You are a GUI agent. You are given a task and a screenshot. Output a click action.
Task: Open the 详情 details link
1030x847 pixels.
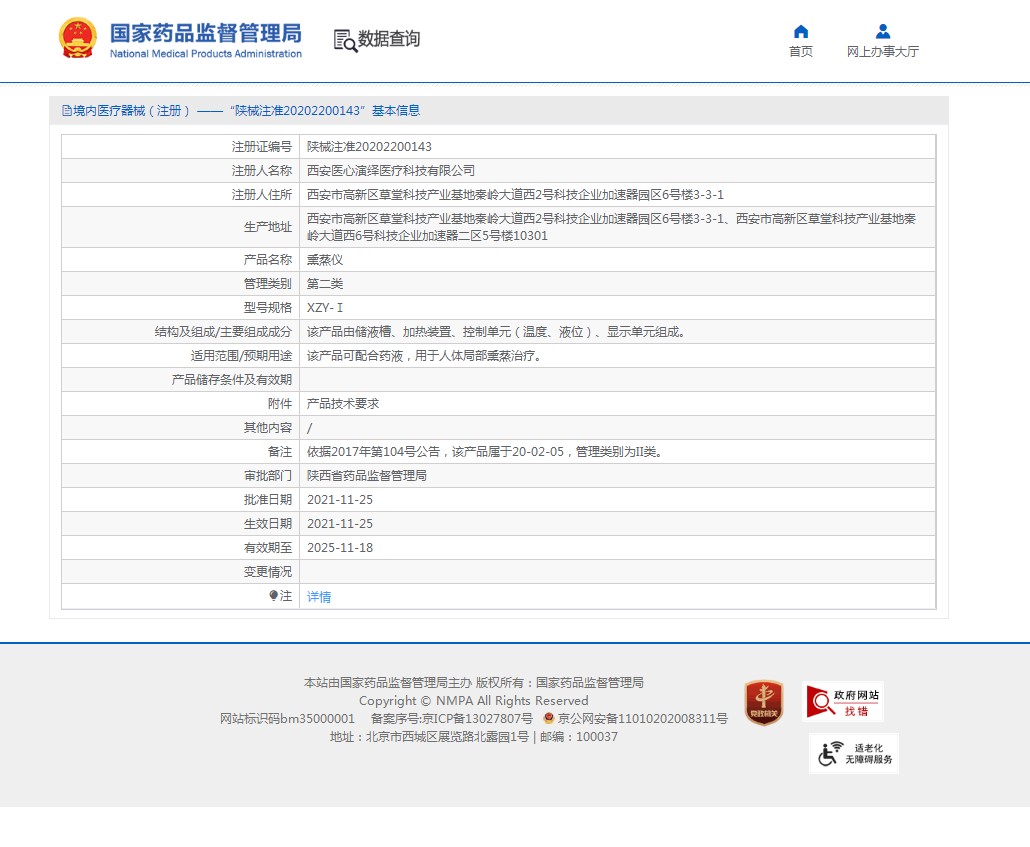pyautogui.click(x=319, y=597)
